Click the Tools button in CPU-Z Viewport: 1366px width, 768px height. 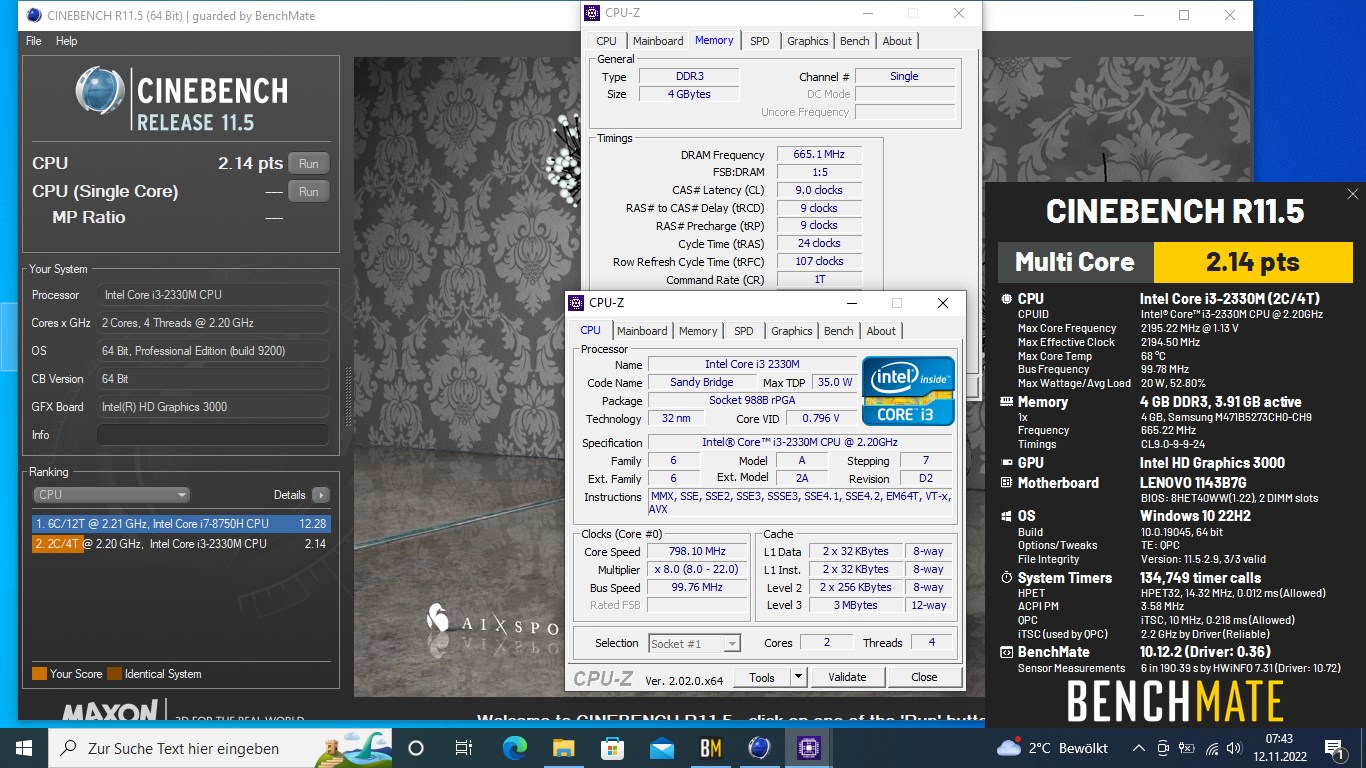click(762, 677)
